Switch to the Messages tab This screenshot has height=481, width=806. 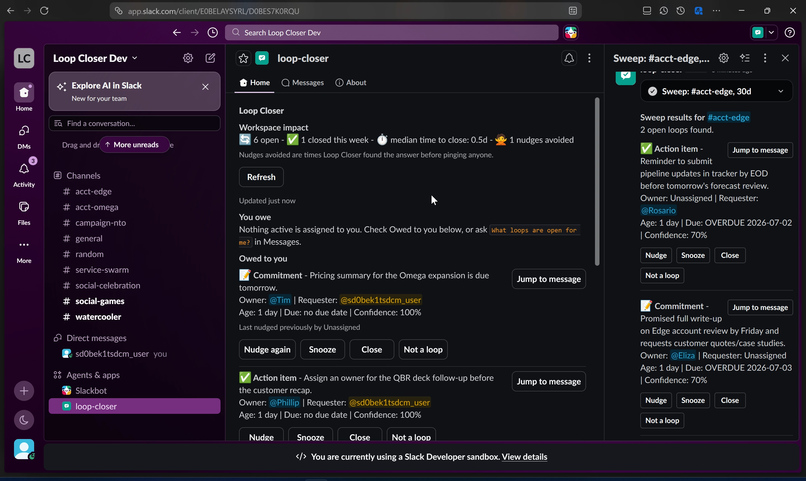[303, 83]
